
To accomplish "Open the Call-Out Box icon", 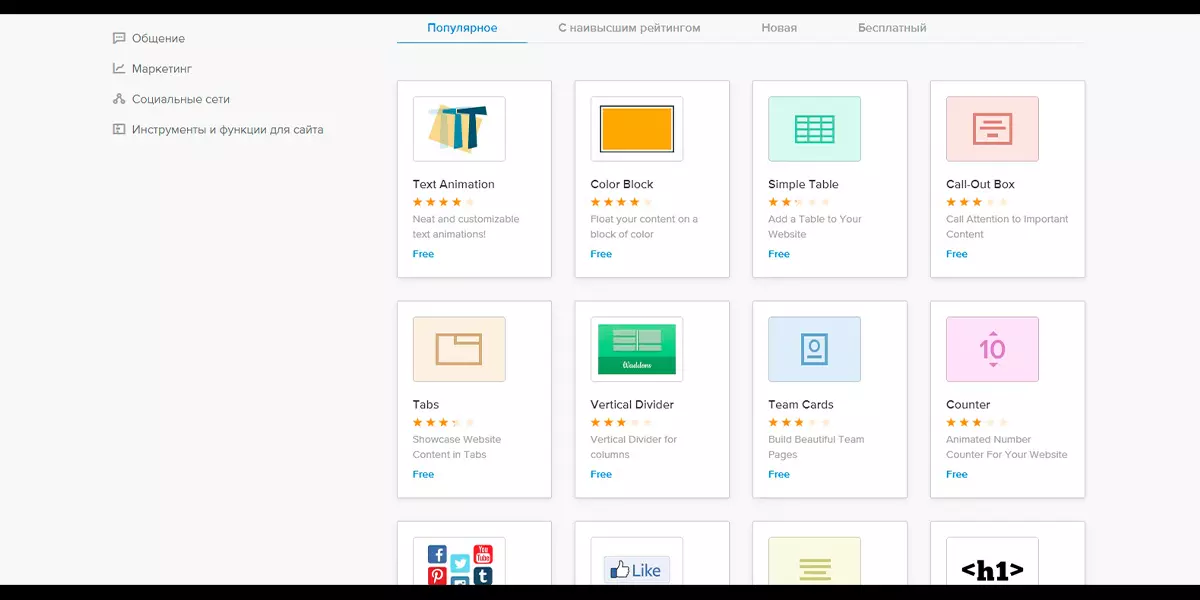I will (992, 129).
